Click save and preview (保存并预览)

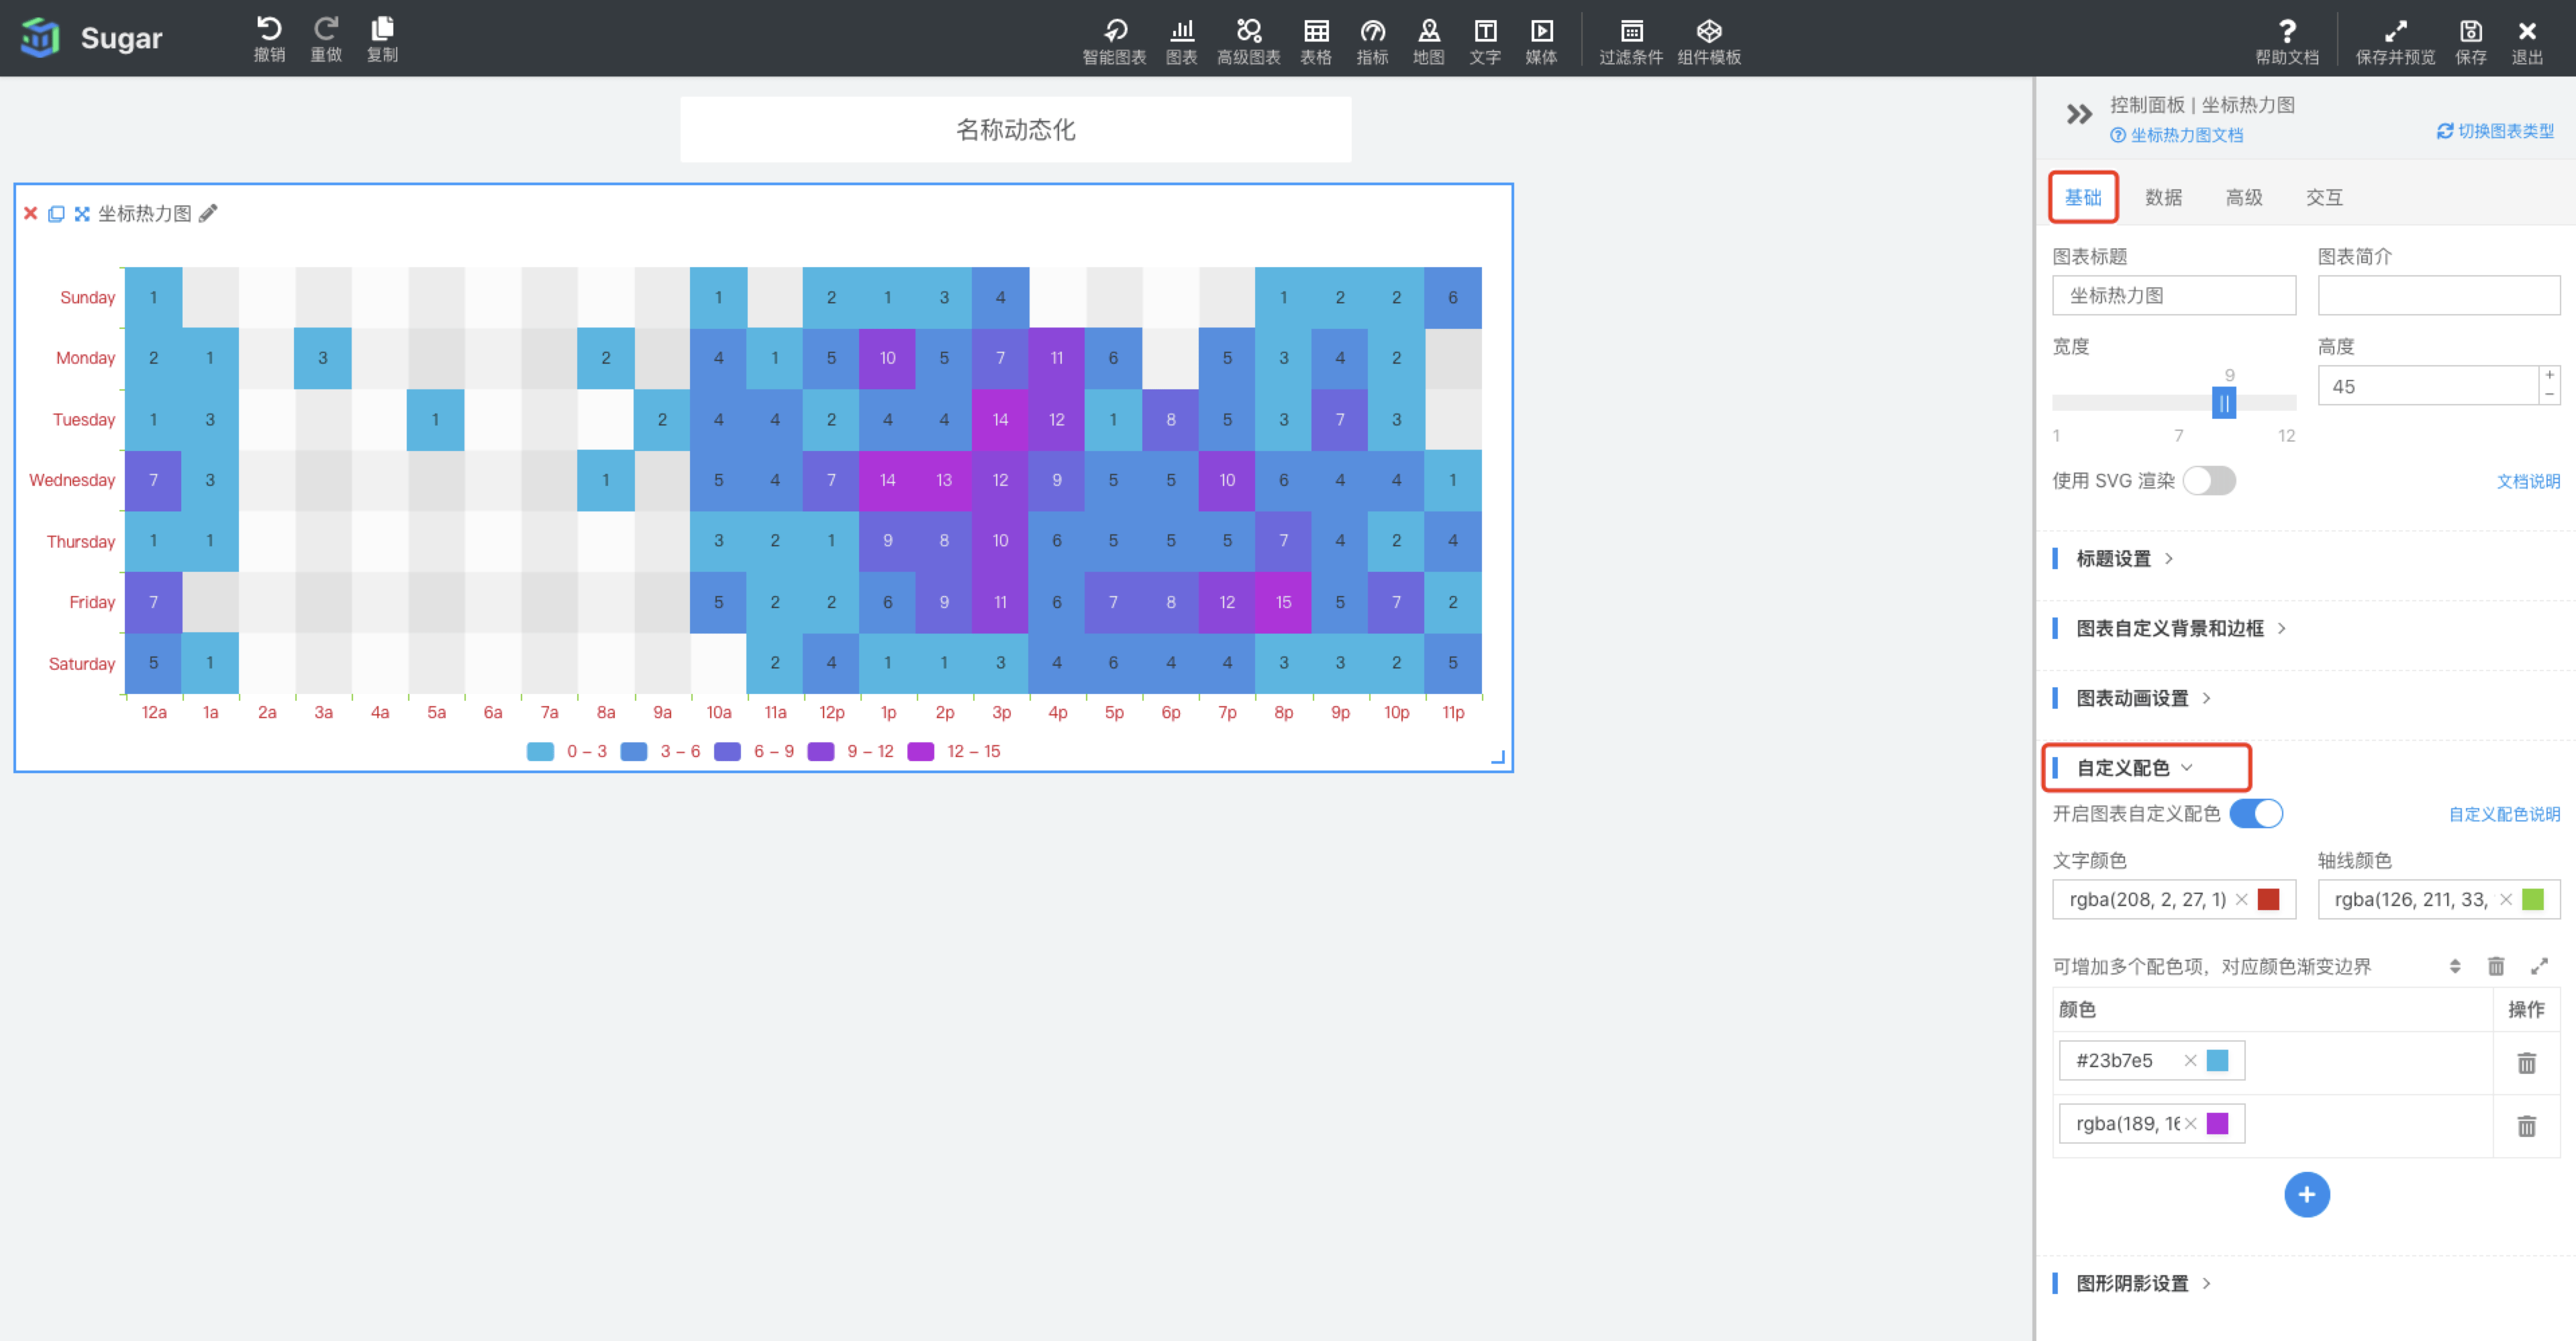click(2395, 42)
